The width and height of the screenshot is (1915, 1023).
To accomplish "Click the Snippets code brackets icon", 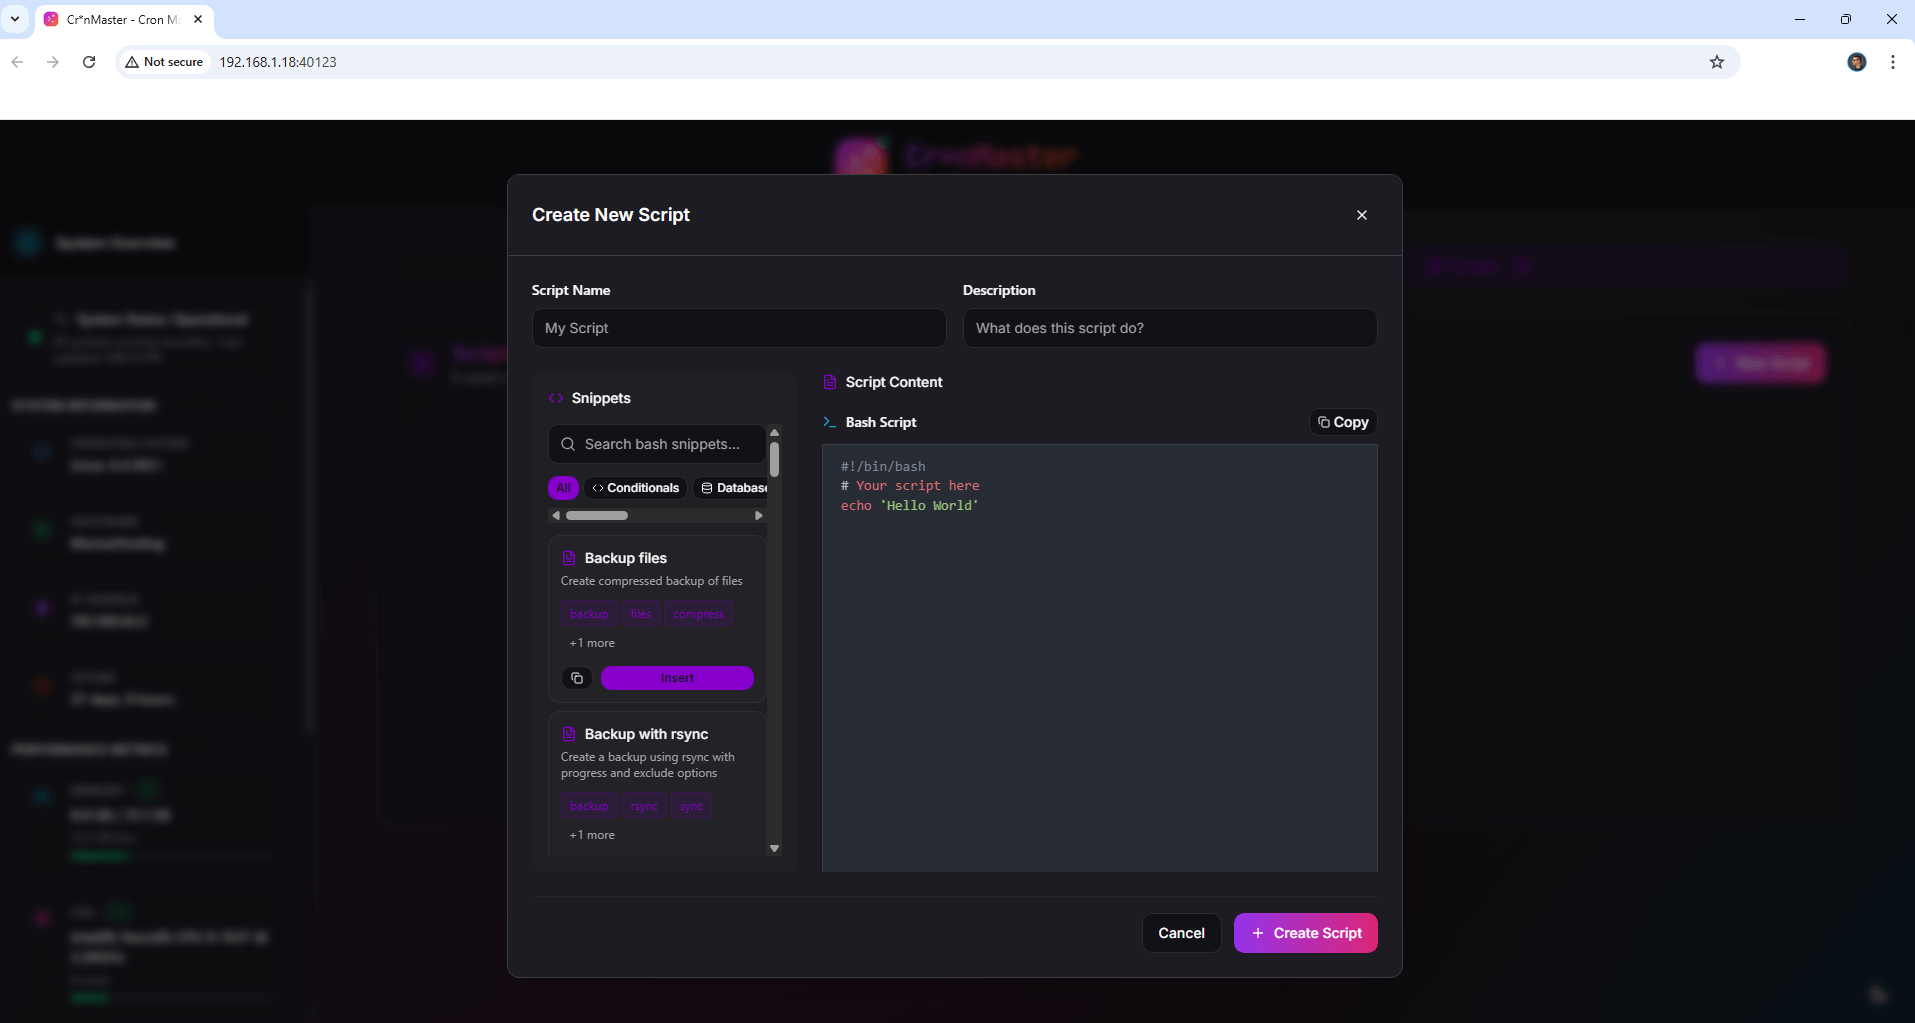I will click(x=556, y=398).
